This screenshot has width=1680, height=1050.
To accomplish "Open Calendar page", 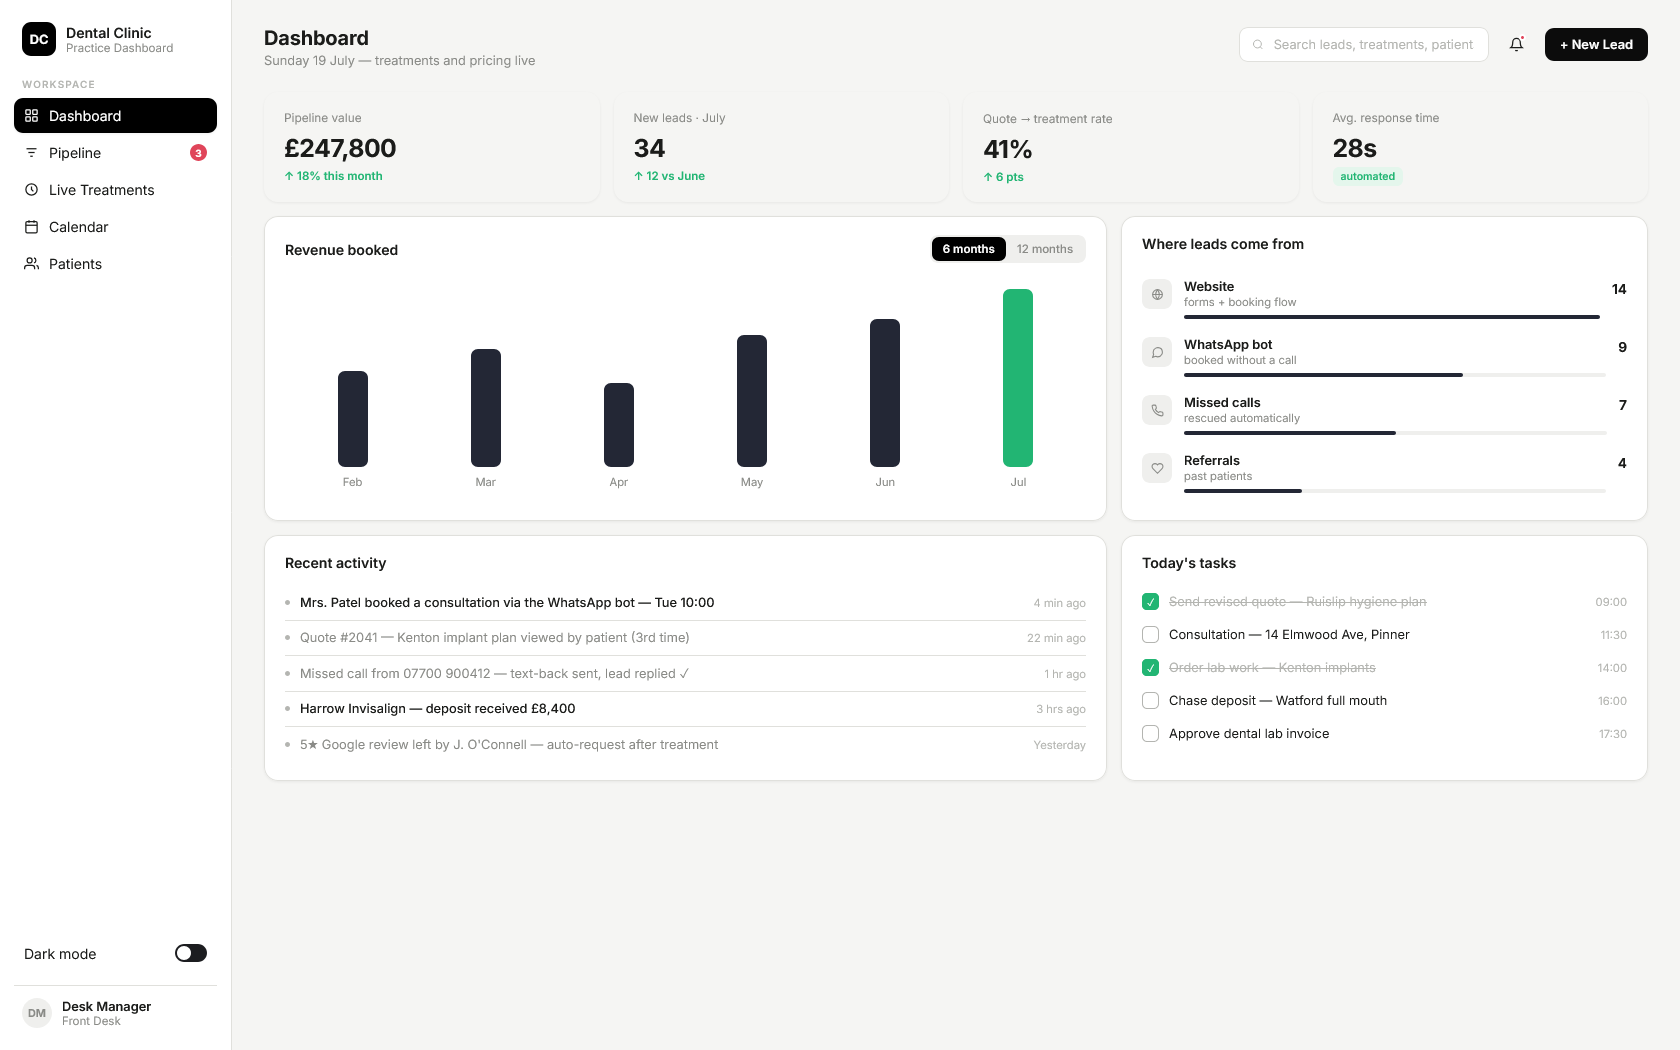I will (115, 227).
